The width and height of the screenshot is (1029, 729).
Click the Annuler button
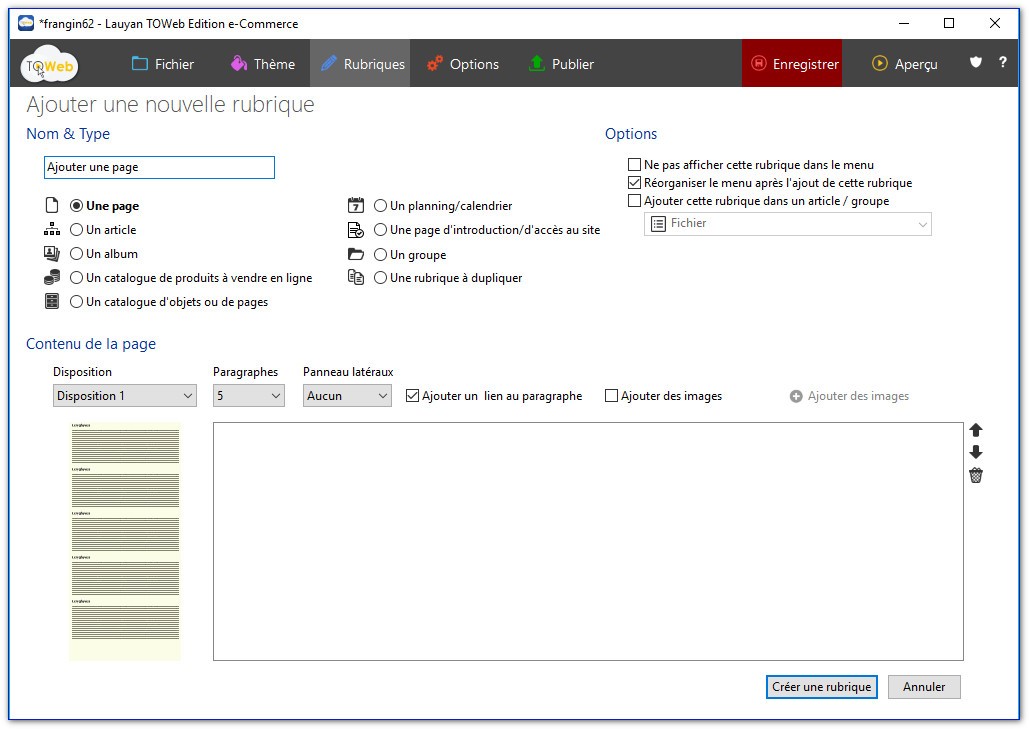pos(923,687)
